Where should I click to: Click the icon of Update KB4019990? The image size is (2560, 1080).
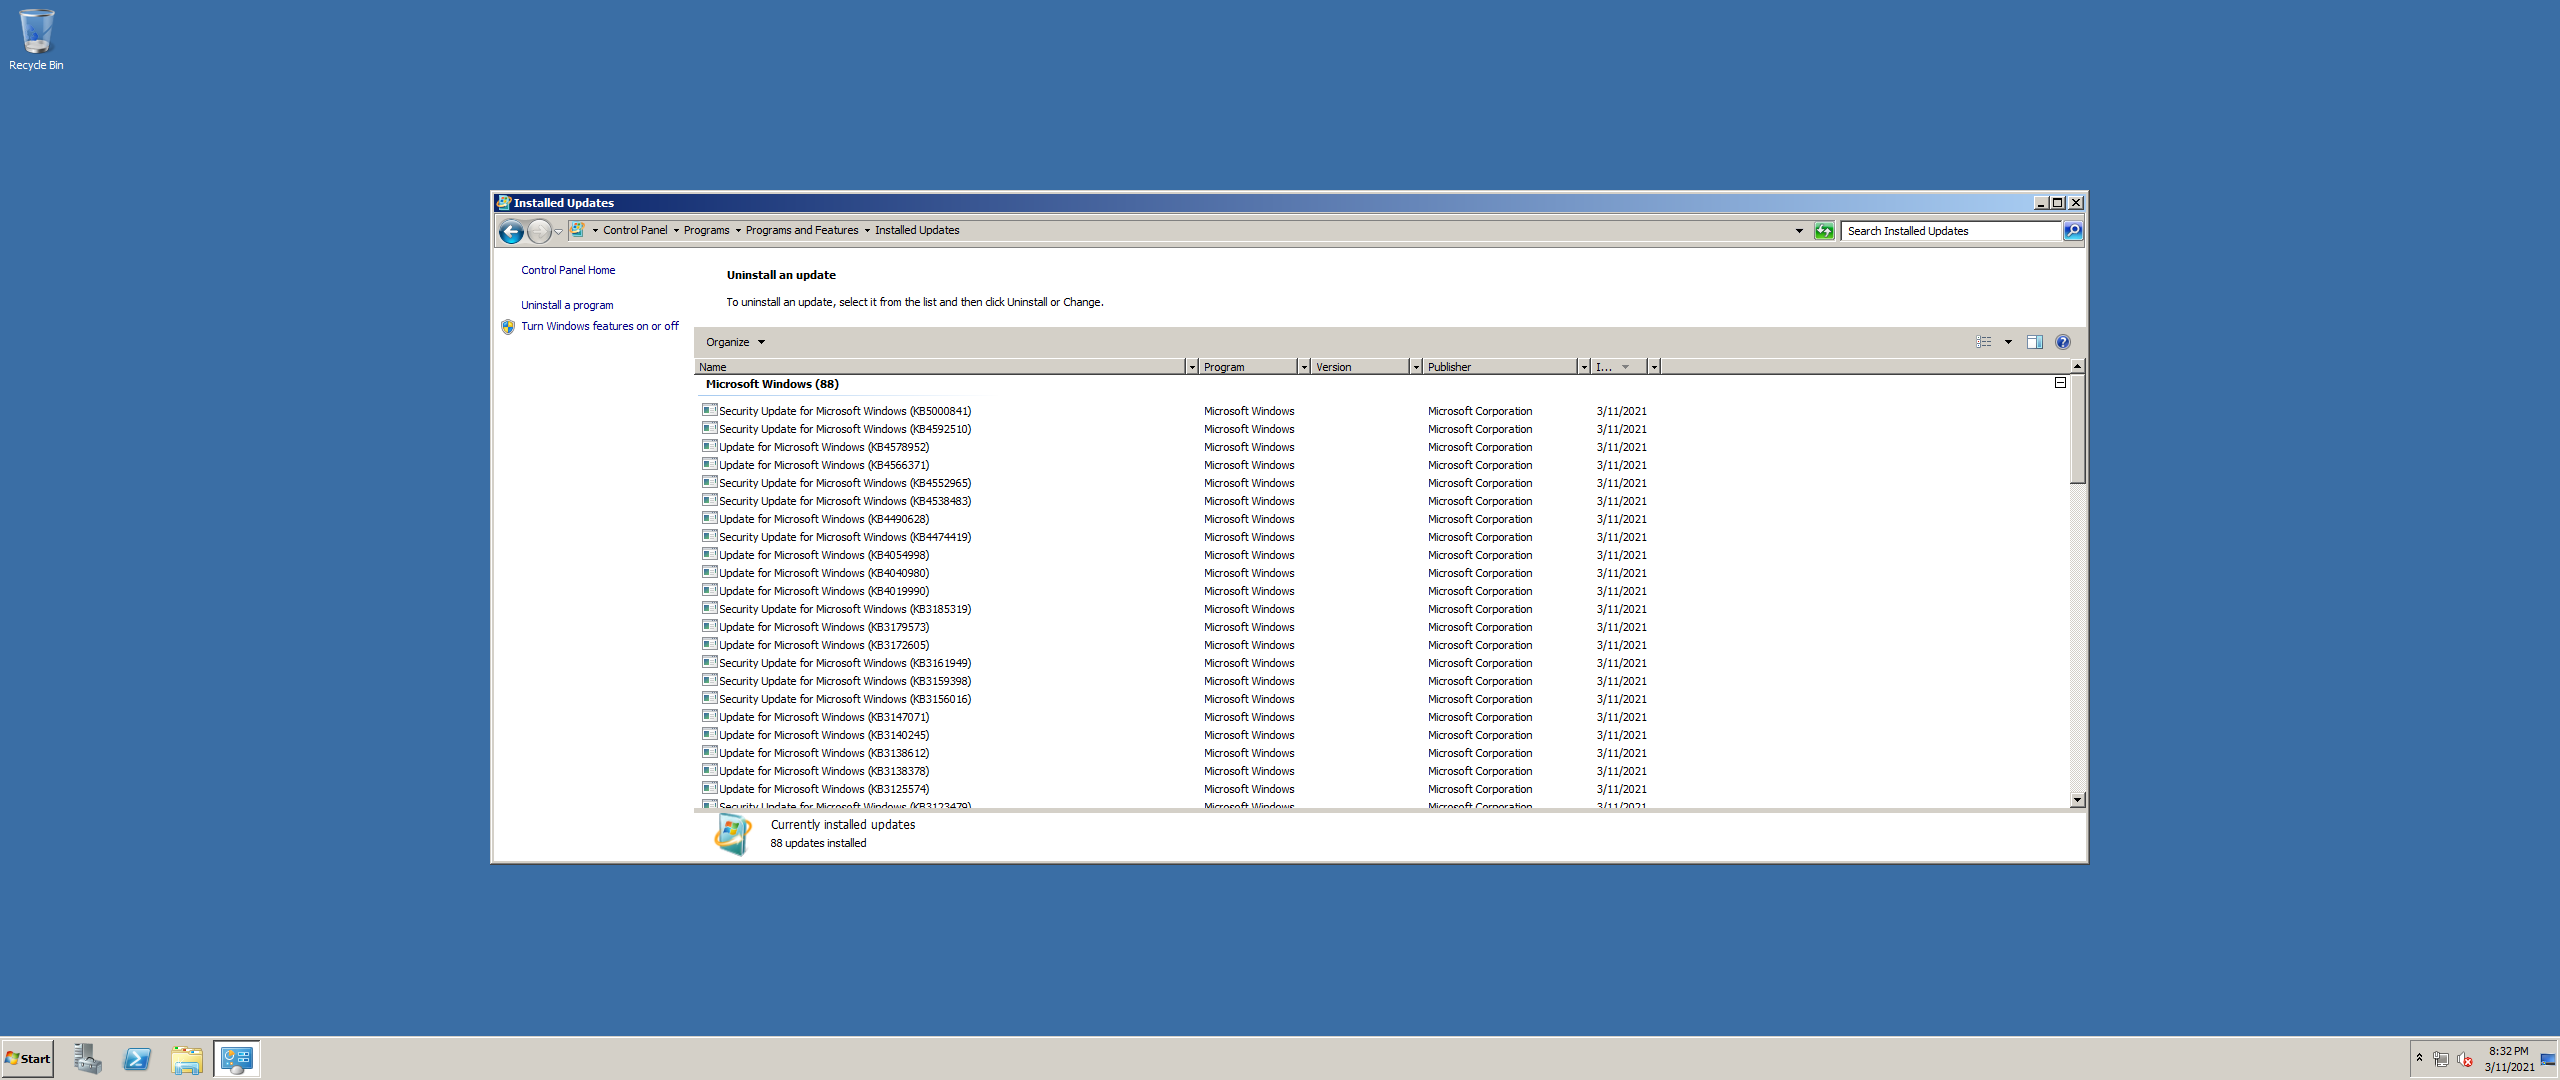click(710, 590)
